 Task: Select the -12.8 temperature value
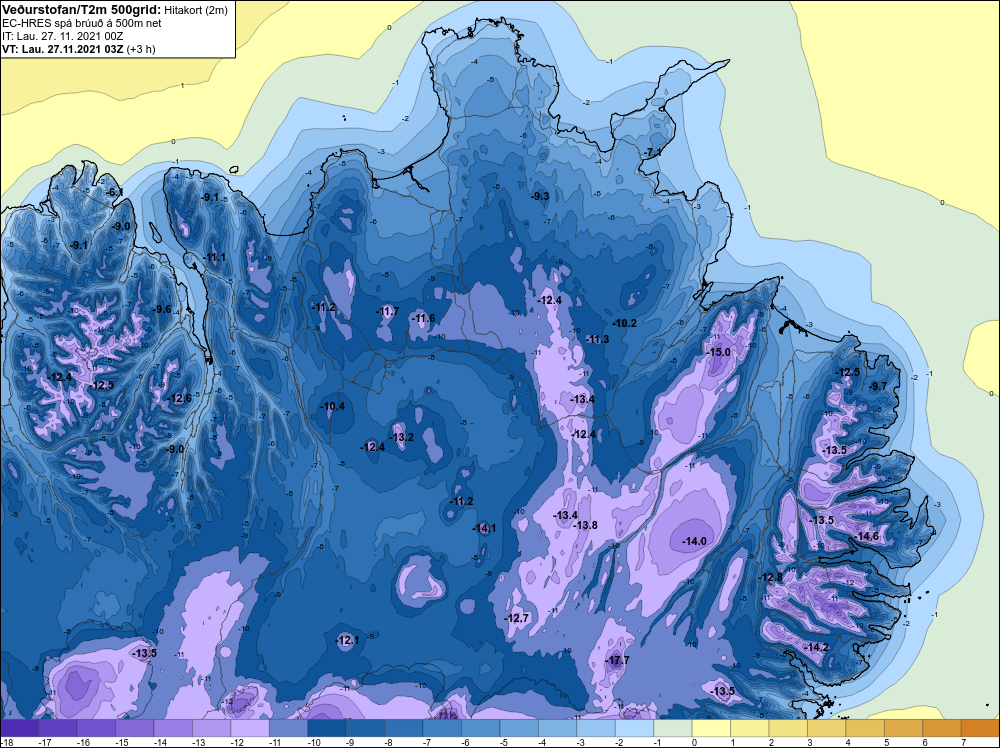[770, 577]
